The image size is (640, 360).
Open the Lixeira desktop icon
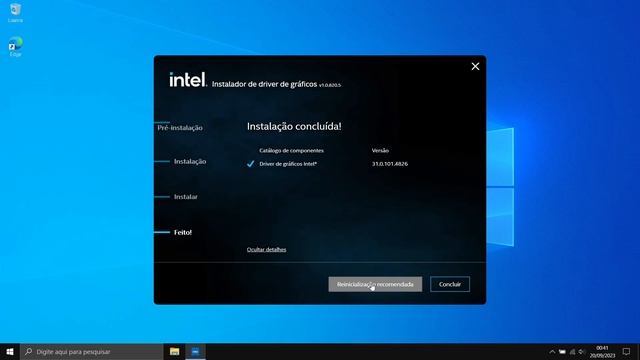[x=15, y=12]
